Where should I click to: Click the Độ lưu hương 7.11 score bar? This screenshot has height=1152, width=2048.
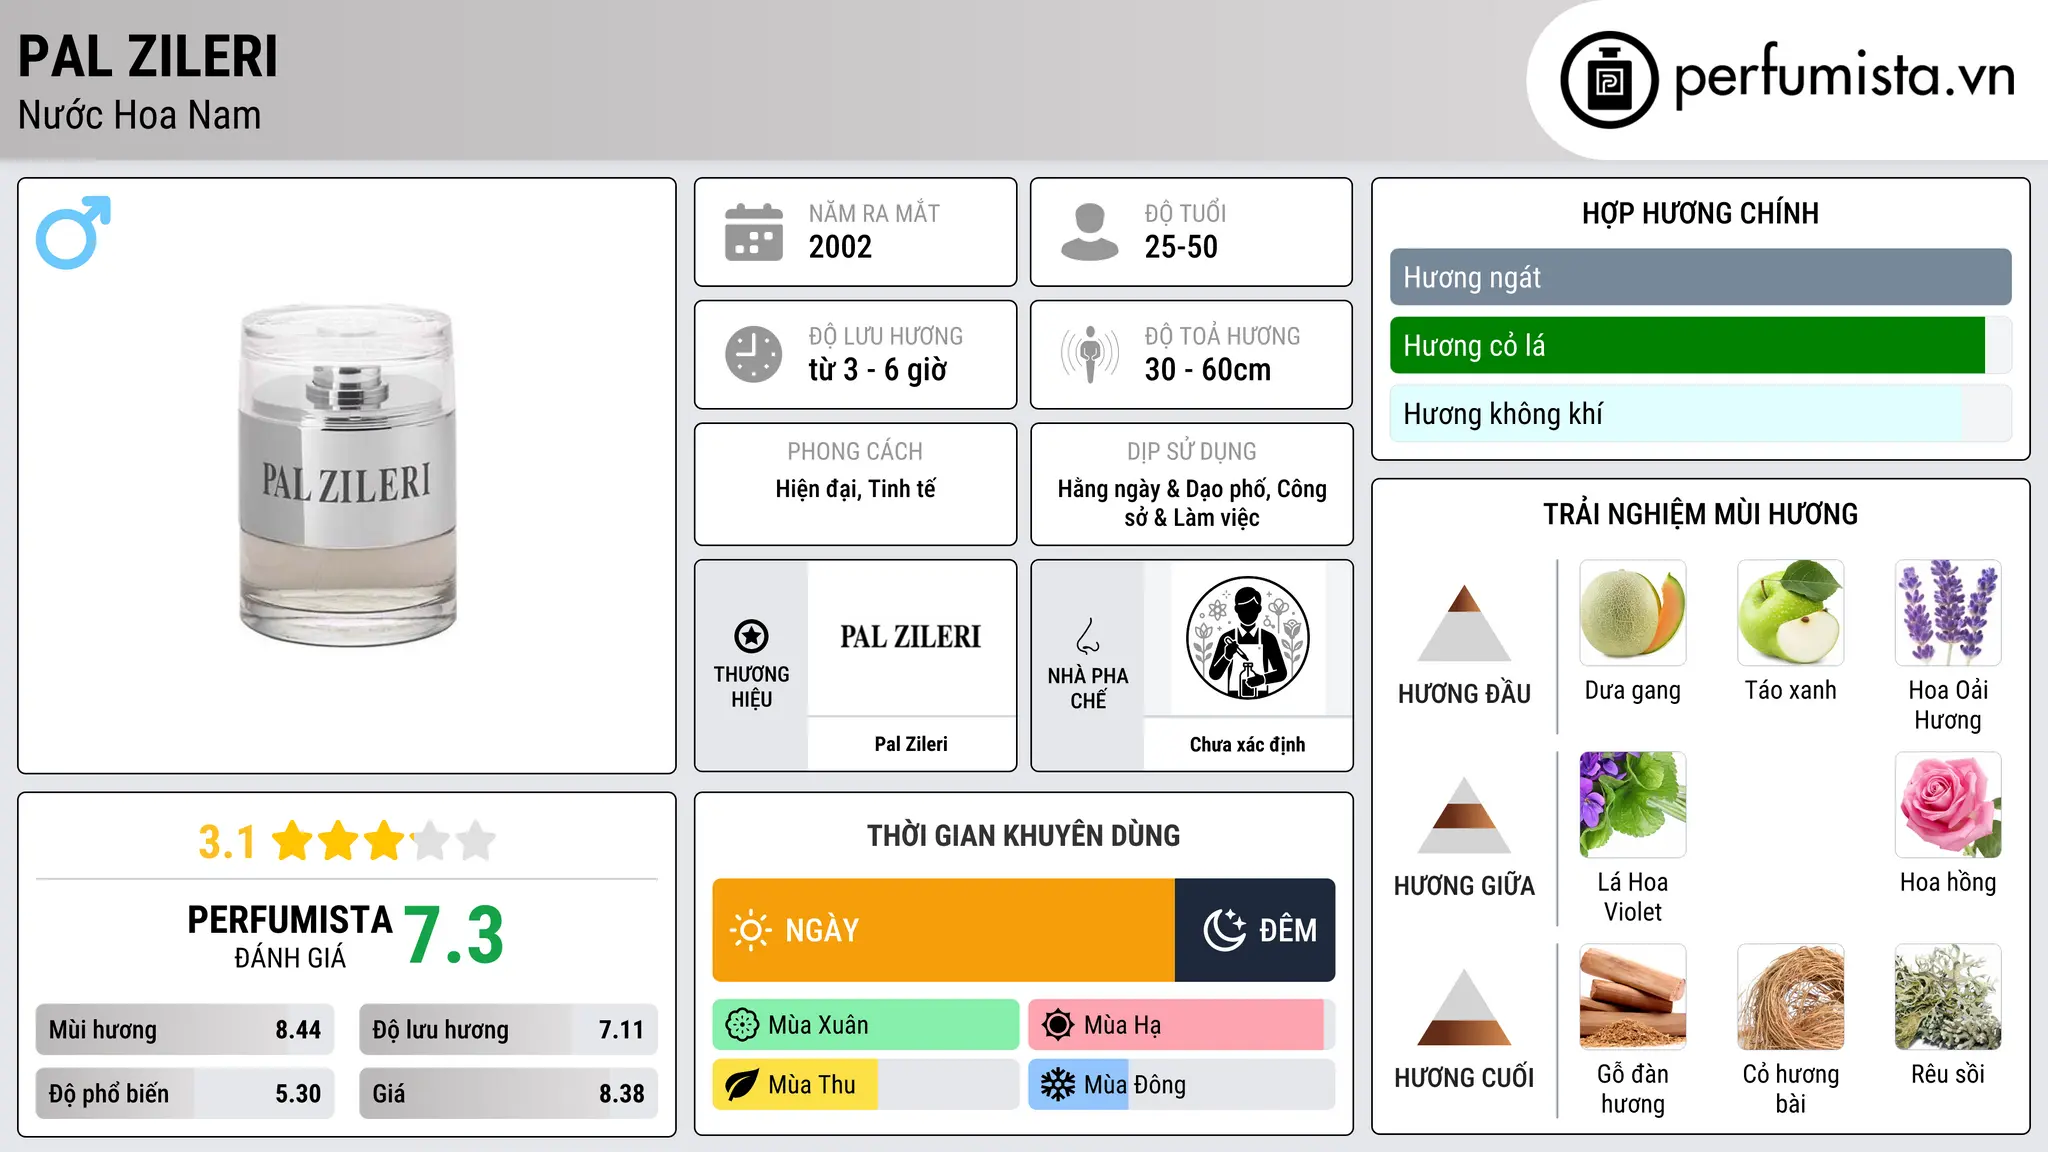pos(508,1030)
